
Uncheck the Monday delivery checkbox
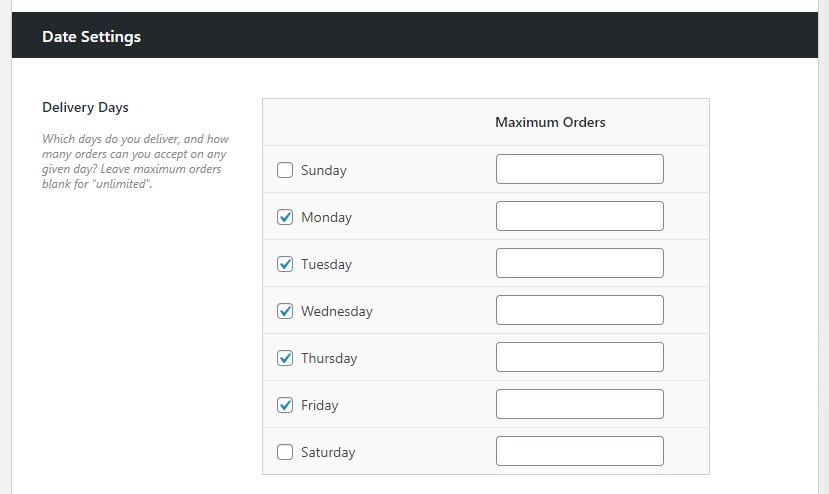[x=285, y=217]
